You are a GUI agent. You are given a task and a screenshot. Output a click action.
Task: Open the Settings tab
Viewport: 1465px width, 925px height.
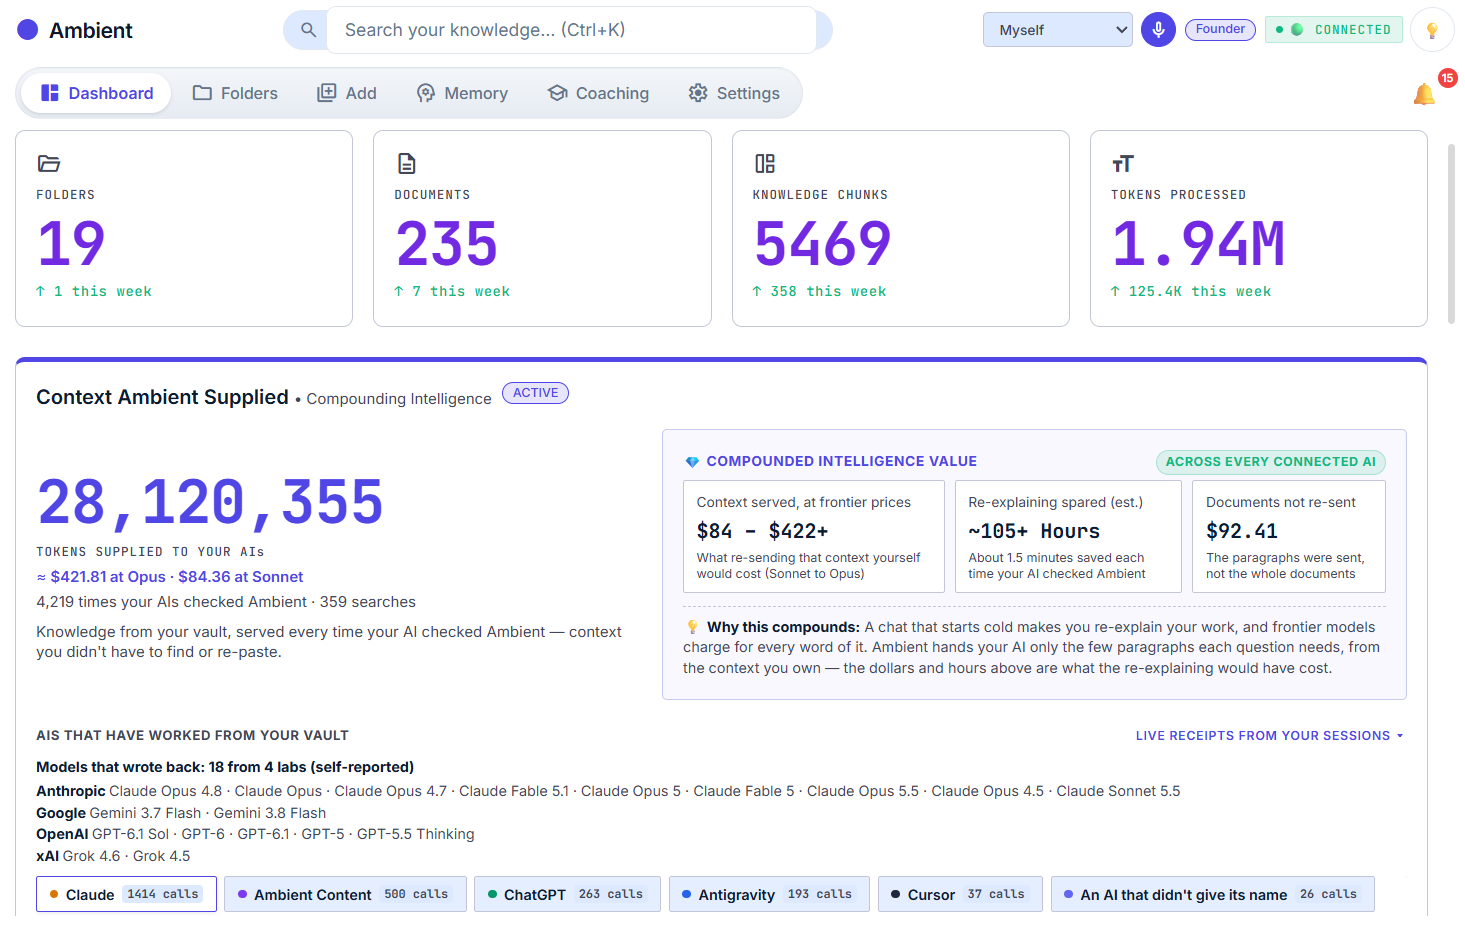734,93
